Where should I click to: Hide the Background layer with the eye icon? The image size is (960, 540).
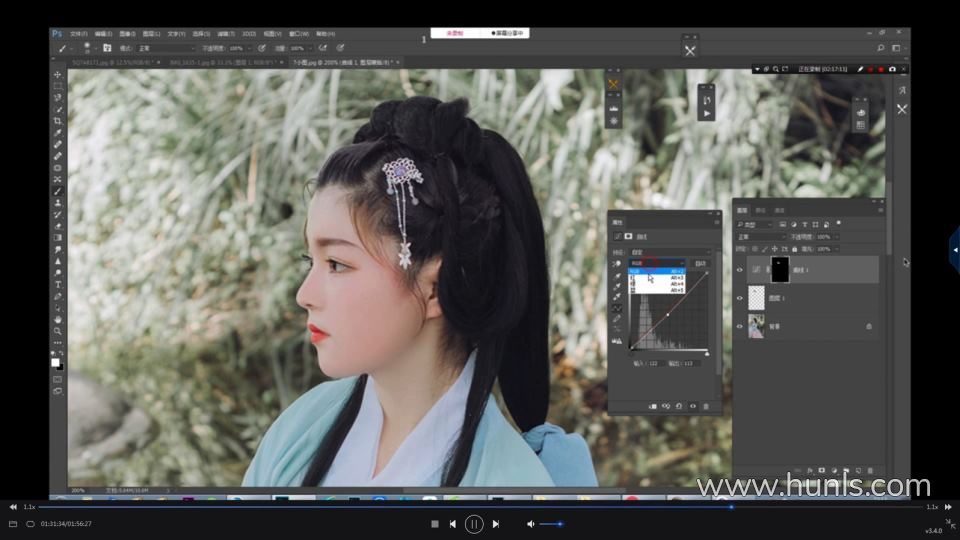click(740, 326)
